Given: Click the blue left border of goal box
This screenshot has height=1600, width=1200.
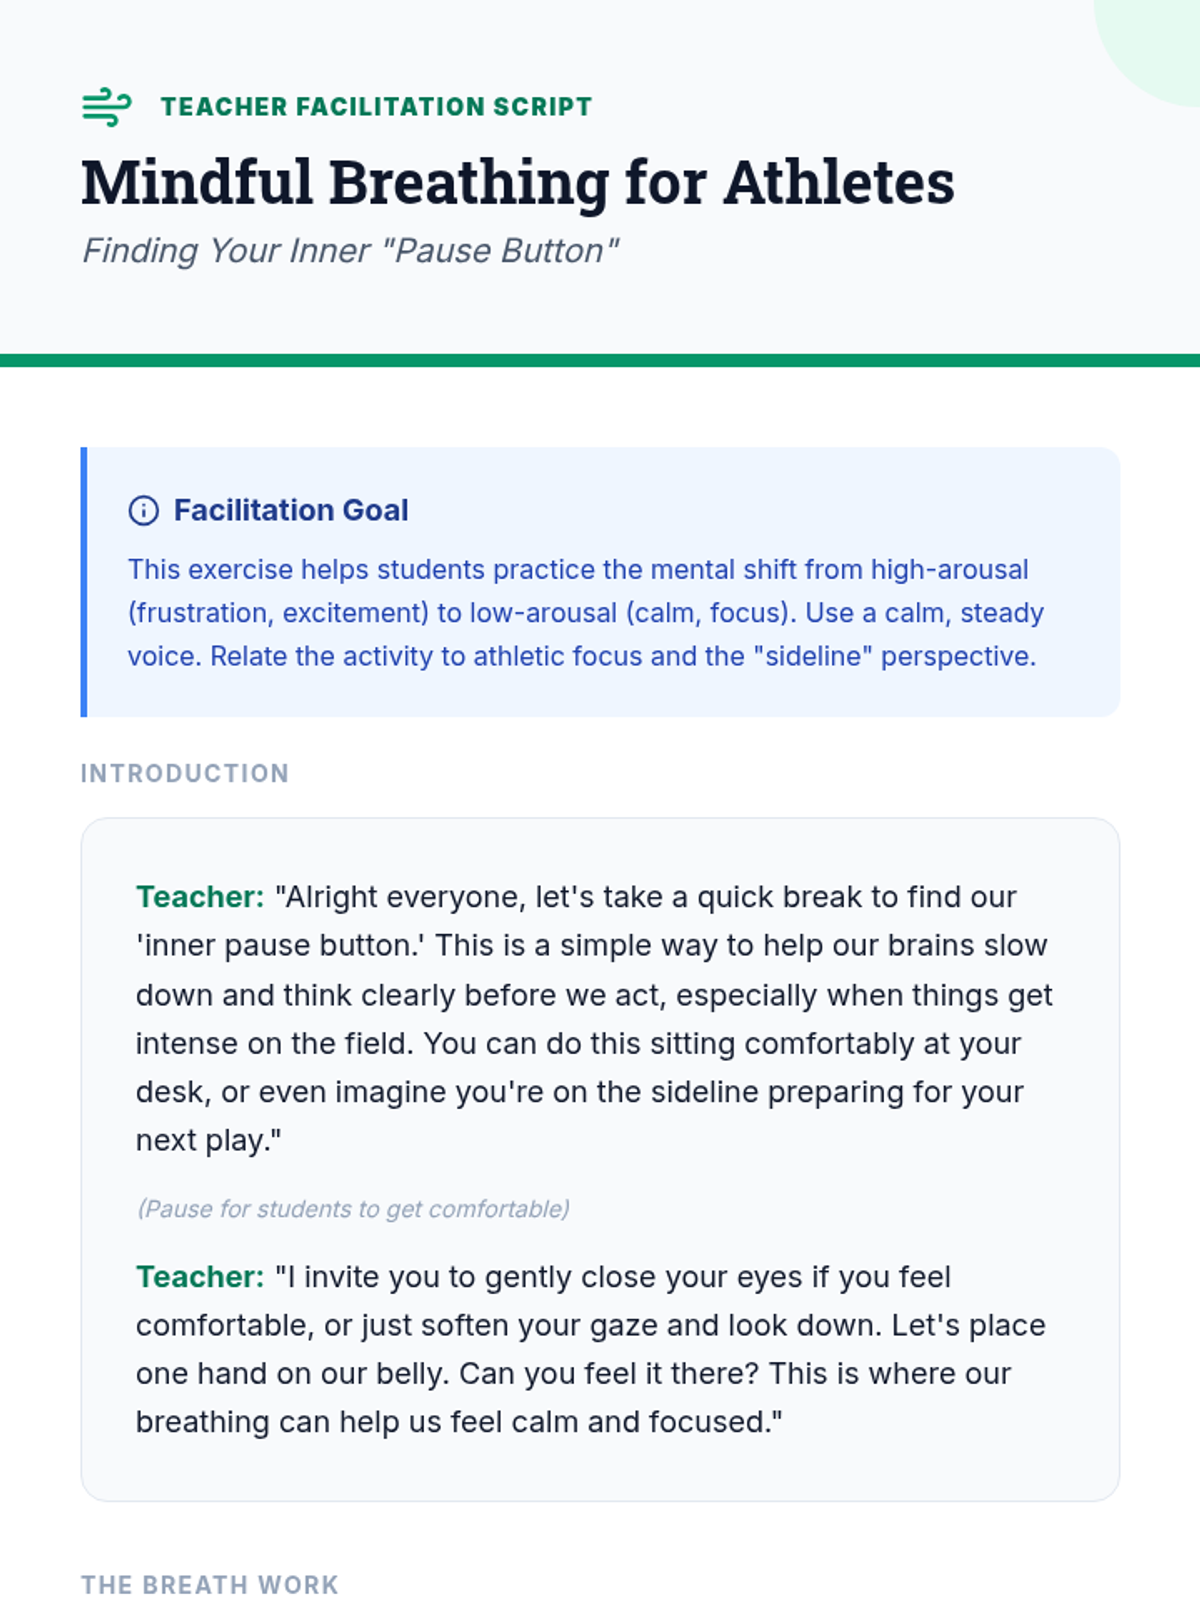Looking at the screenshot, I should point(84,582).
